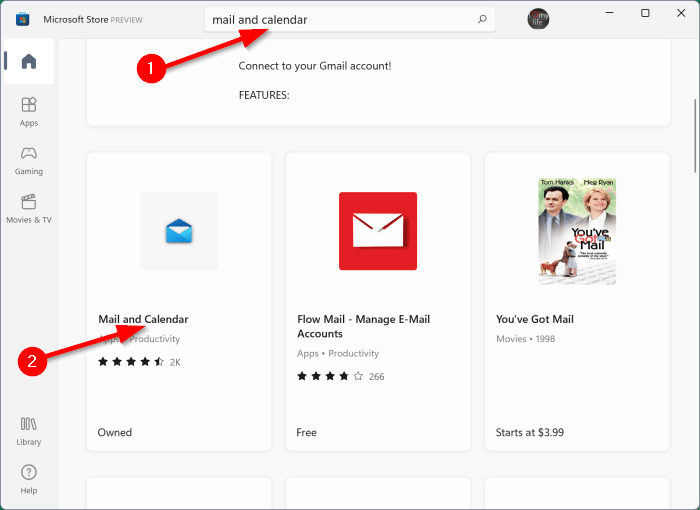Viewport: 700px width, 510px height.
Task: Click the search magnifier icon
Action: [482, 19]
